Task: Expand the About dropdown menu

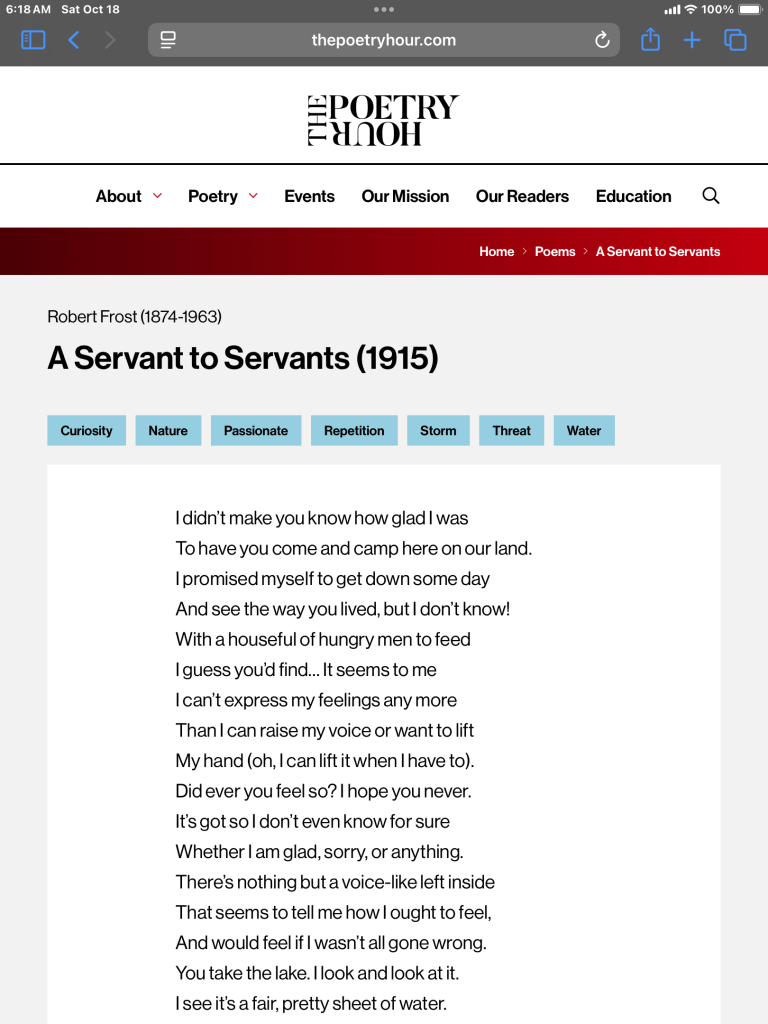Action: click(128, 196)
